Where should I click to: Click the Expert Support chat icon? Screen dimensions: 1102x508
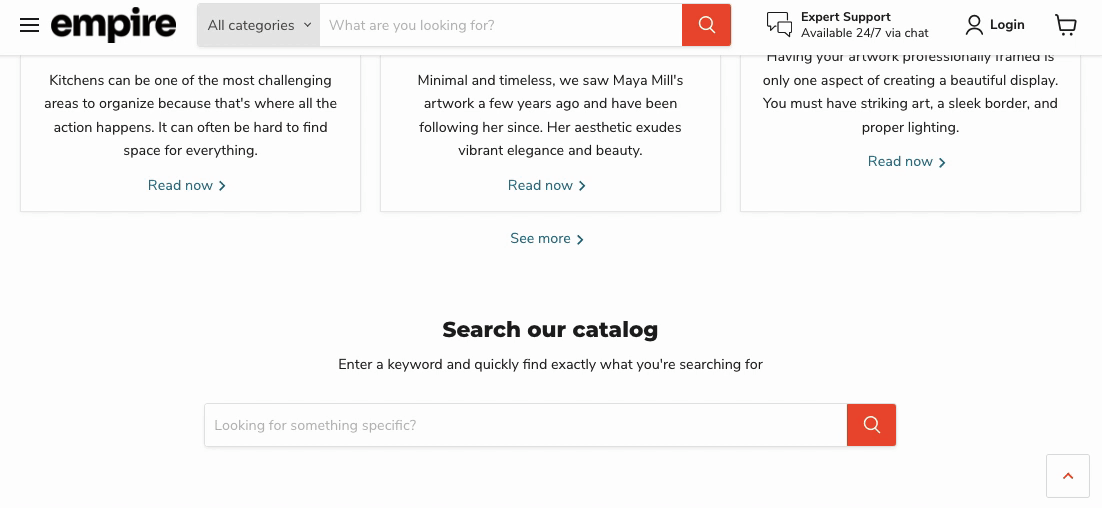(x=779, y=25)
